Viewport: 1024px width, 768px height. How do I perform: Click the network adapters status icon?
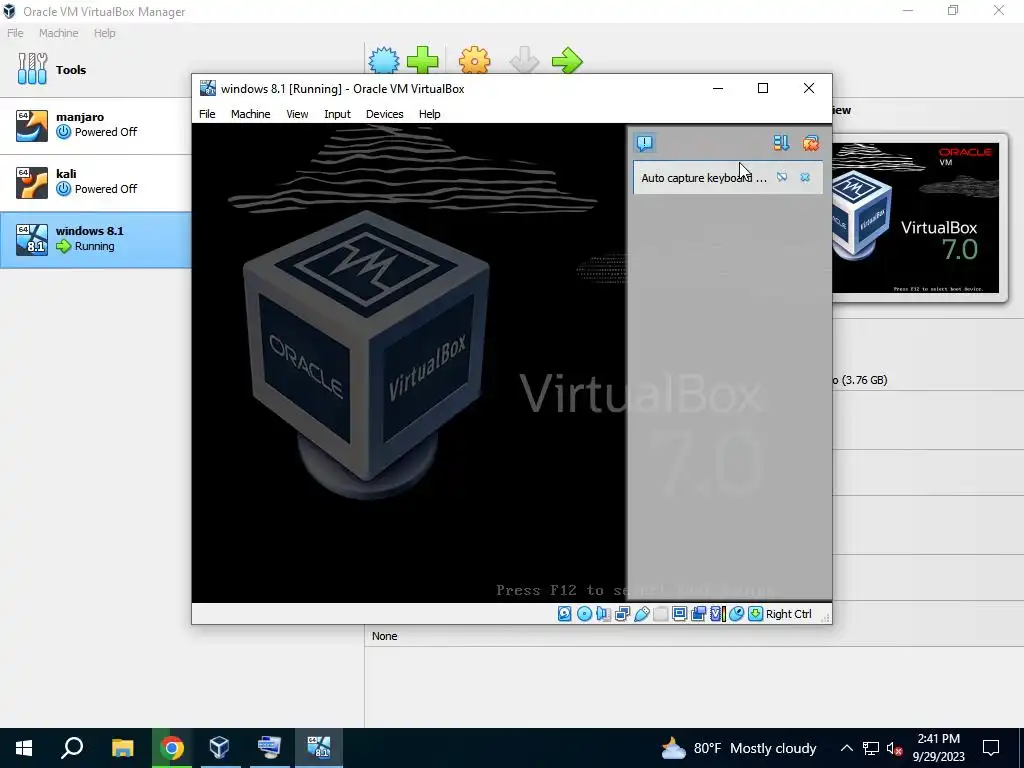click(x=622, y=614)
